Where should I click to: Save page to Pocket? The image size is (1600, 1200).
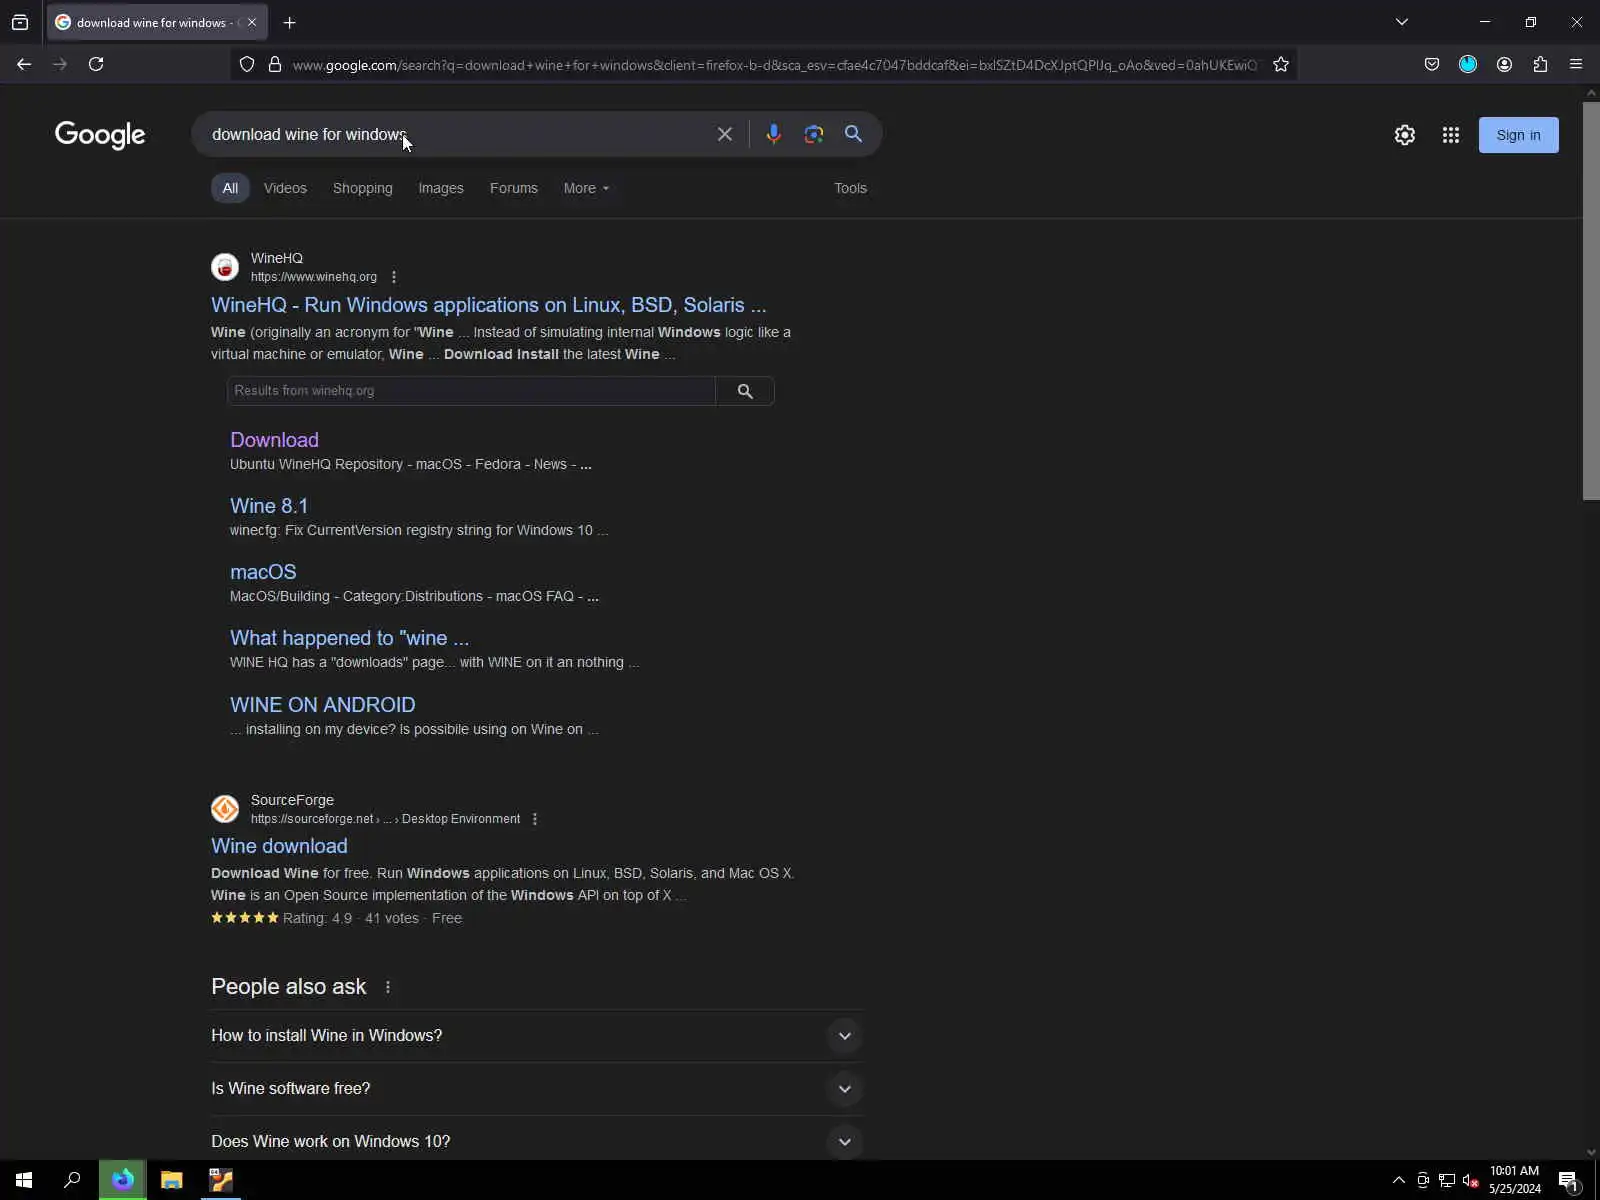coord(1432,64)
